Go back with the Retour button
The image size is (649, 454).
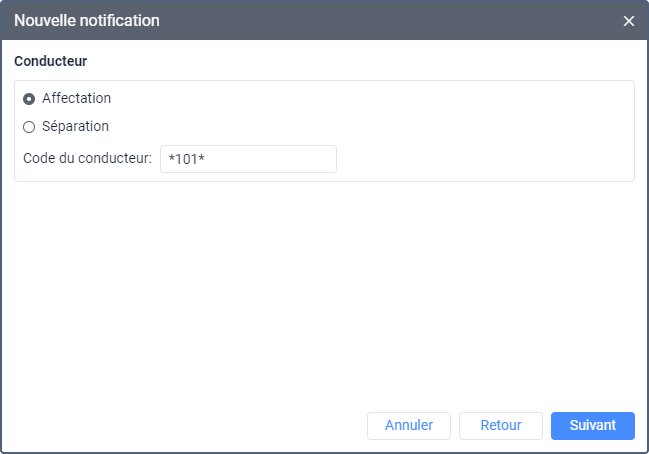500,426
